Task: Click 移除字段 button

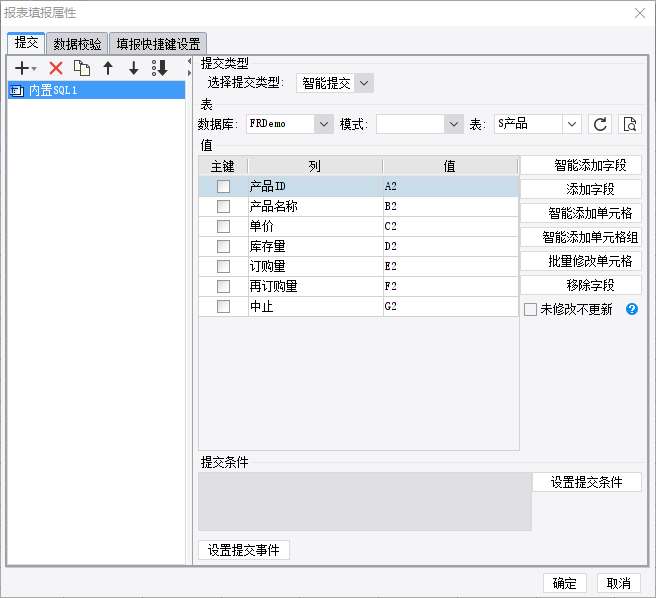Action: click(x=581, y=285)
